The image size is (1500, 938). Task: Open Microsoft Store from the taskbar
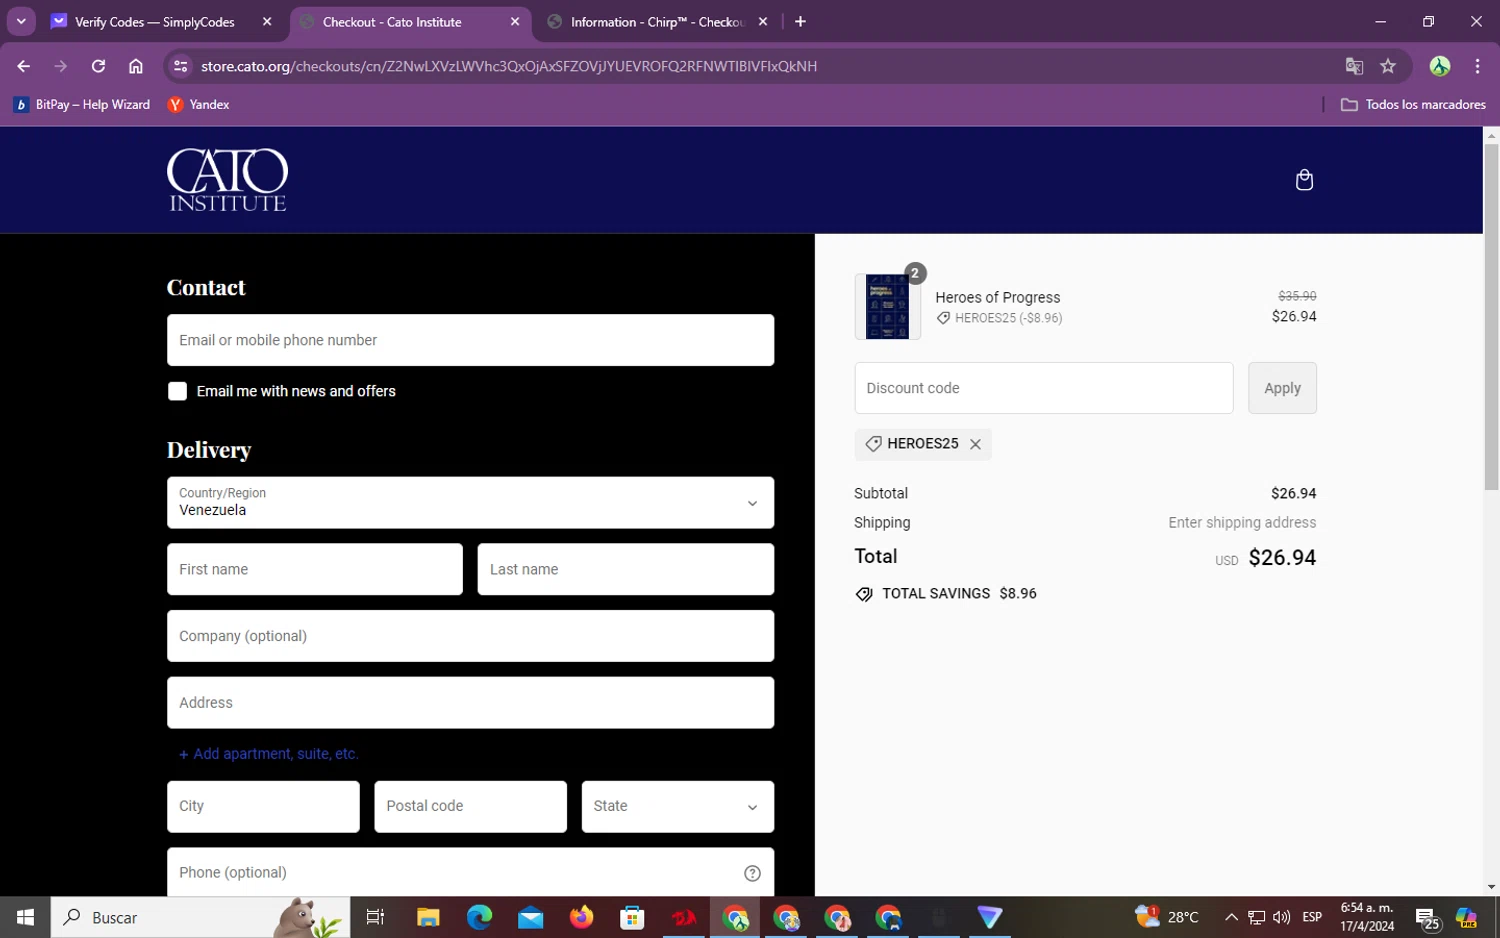coord(632,917)
